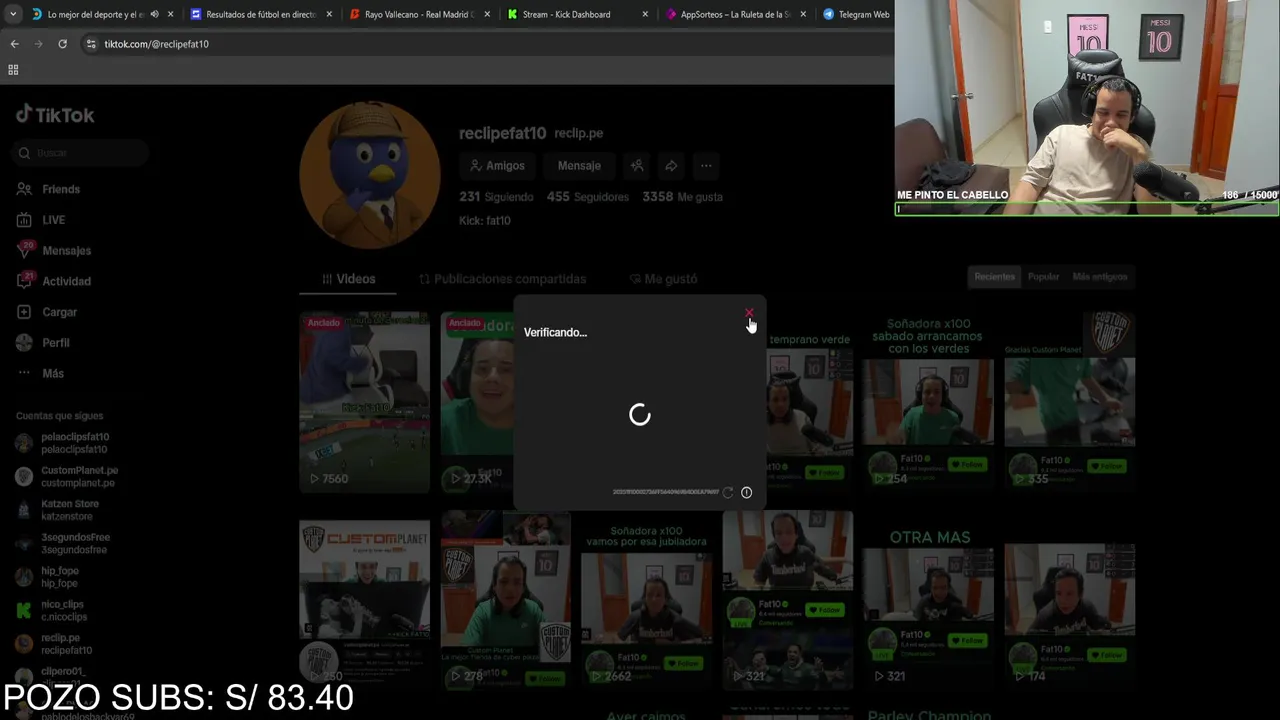Screen dimensions: 1280x720
Task: Switch to AppSorteos tab
Action: 735,14
